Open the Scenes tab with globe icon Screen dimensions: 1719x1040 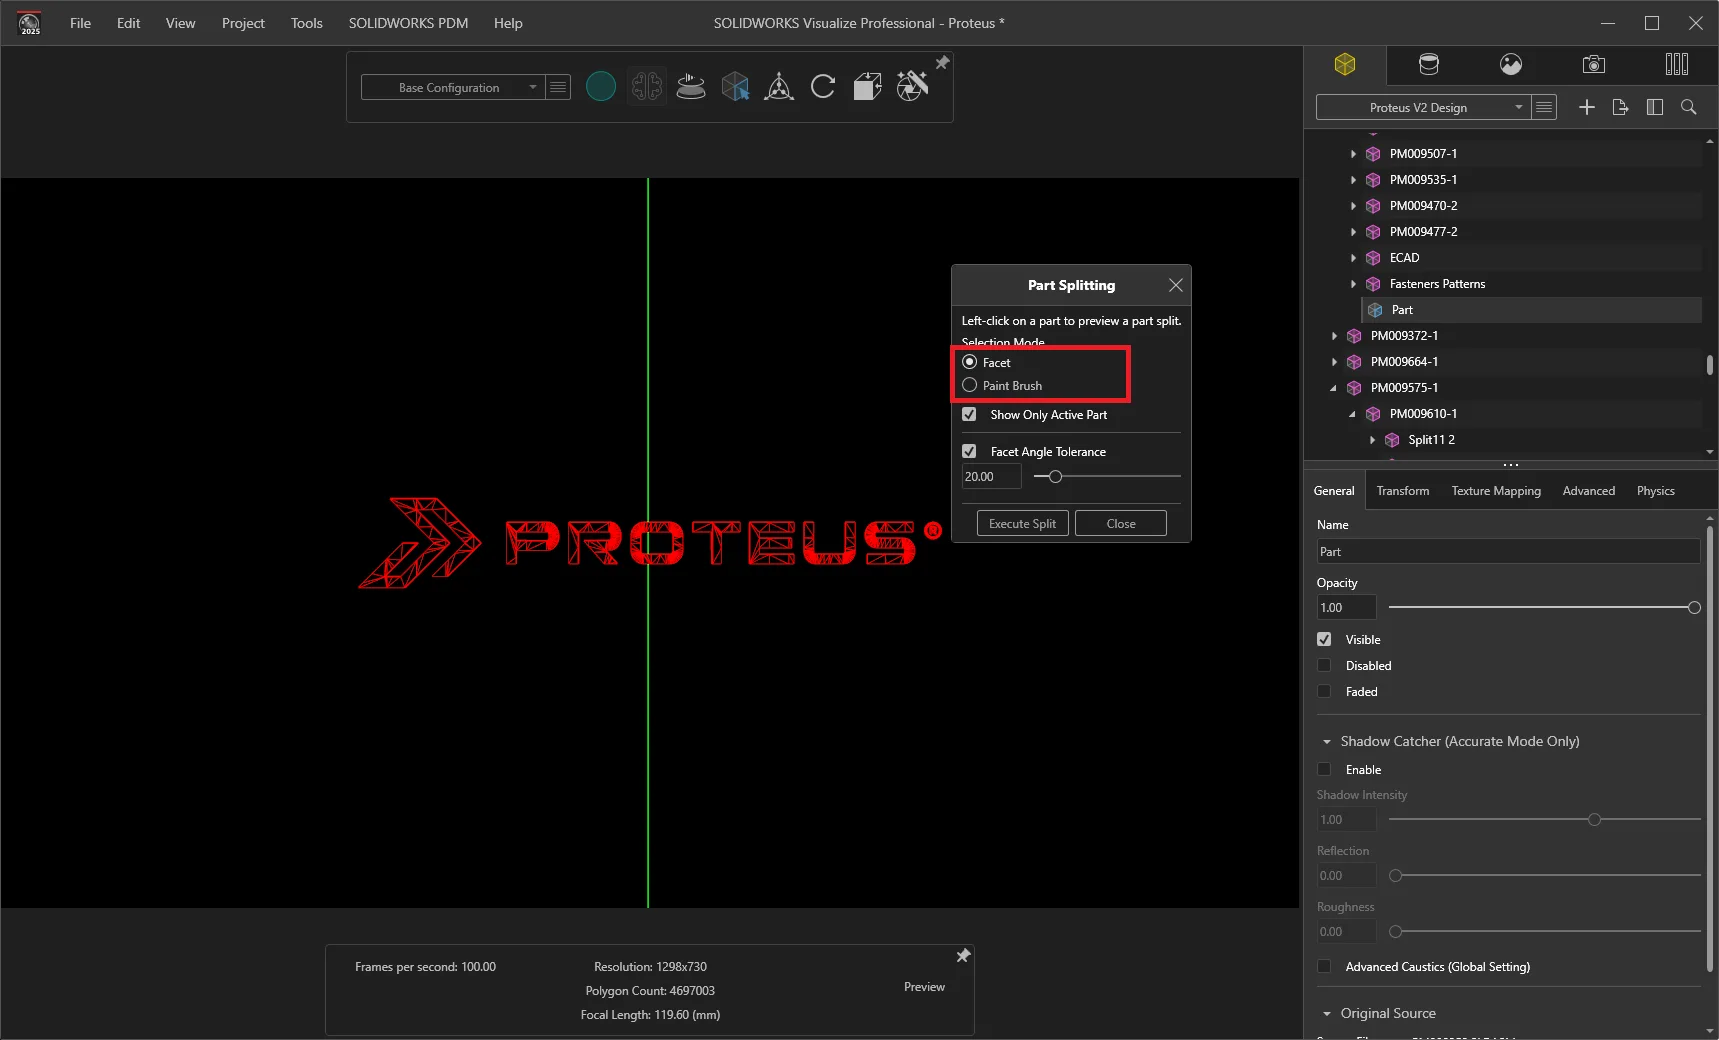click(1511, 65)
